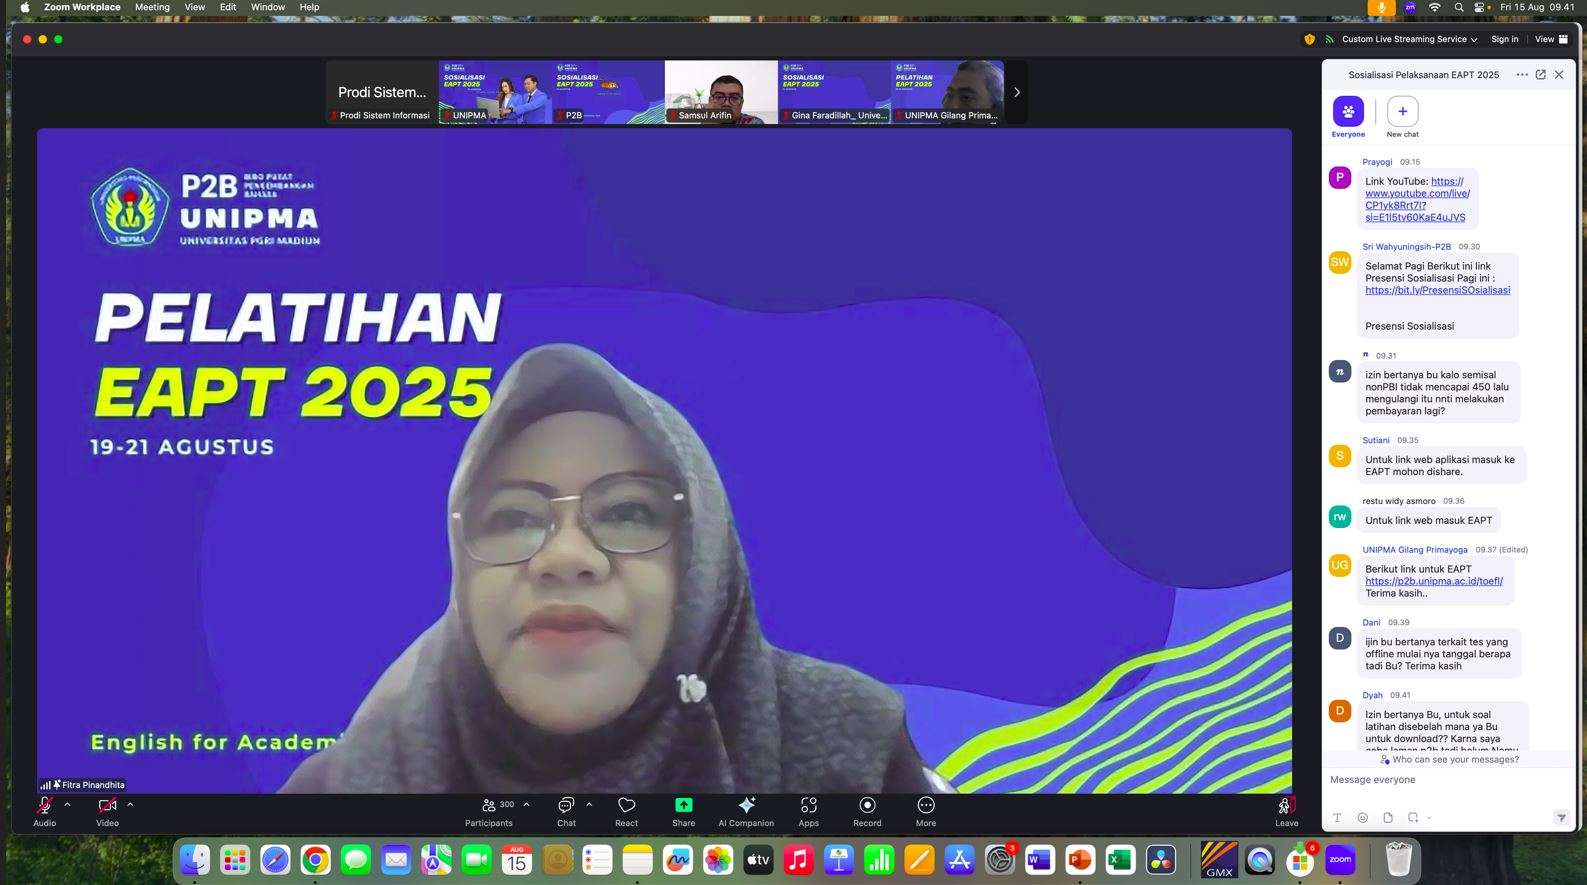This screenshot has height=885, width=1587.
Task: Open the YouTube live link from Prayogi
Action: click(1417, 199)
